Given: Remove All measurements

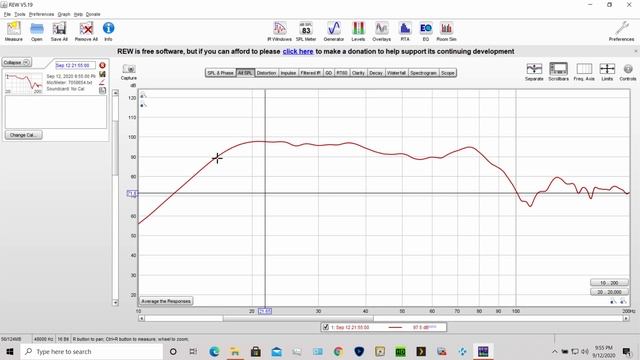Looking at the screenshot, I should (x=86, y=31).
